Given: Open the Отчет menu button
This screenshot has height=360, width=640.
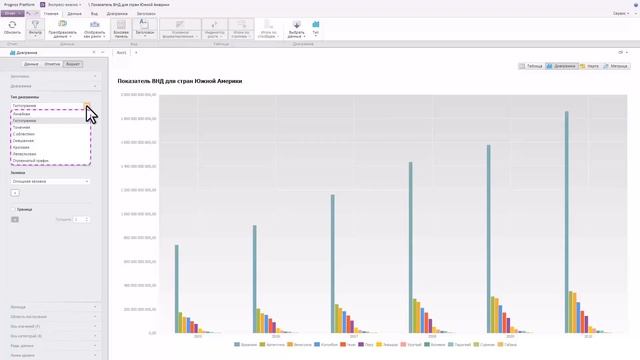Looking at the screenshot, I should coord(13,13).
